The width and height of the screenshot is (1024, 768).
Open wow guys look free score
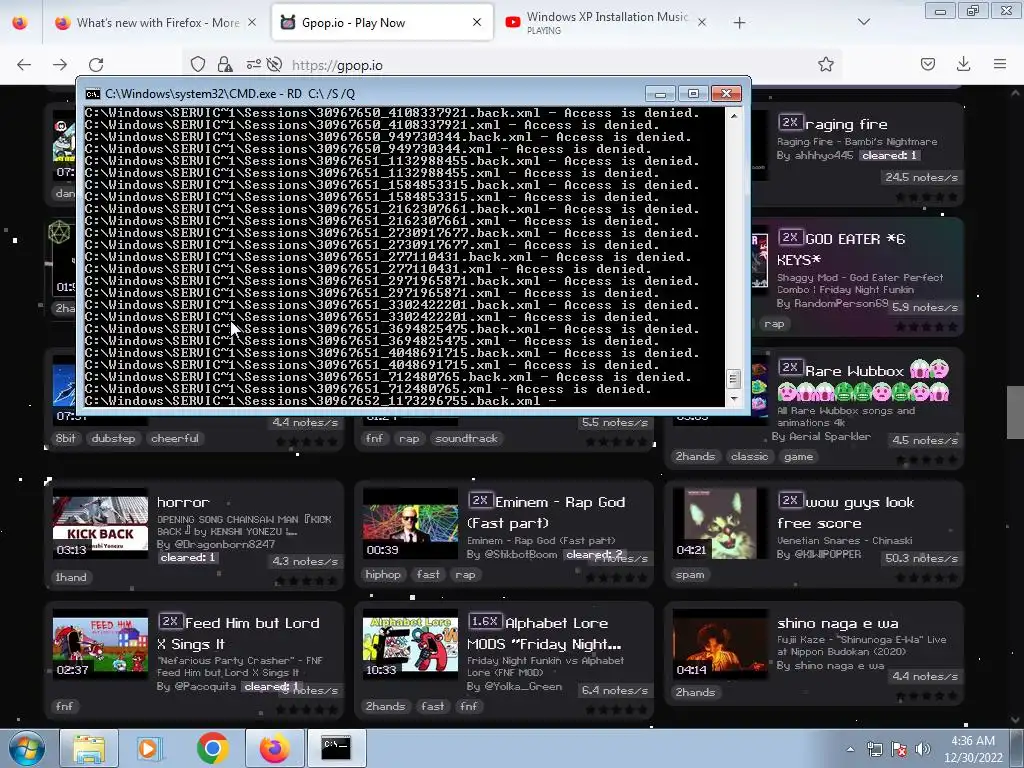(x=846, y=512)
